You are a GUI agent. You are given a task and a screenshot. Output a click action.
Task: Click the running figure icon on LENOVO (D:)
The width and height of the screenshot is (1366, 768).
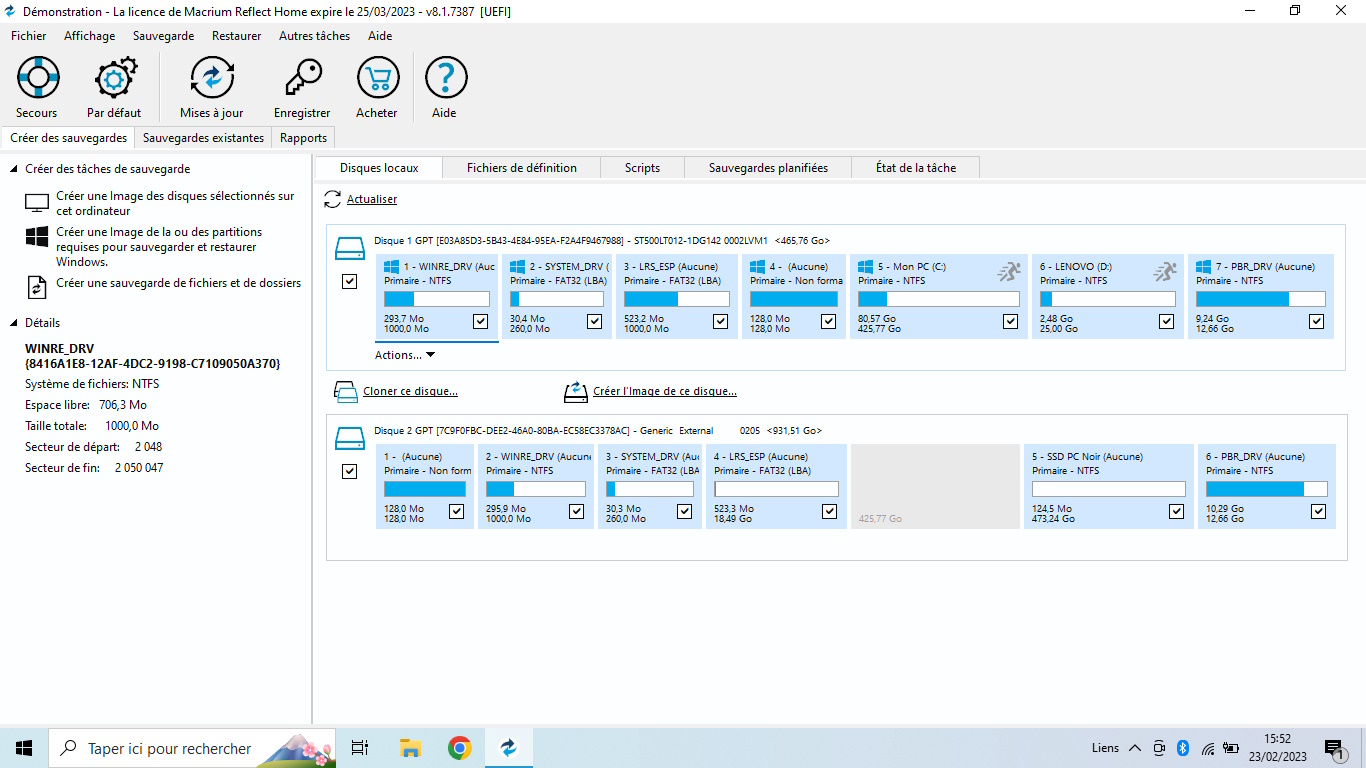[1165, 270]
